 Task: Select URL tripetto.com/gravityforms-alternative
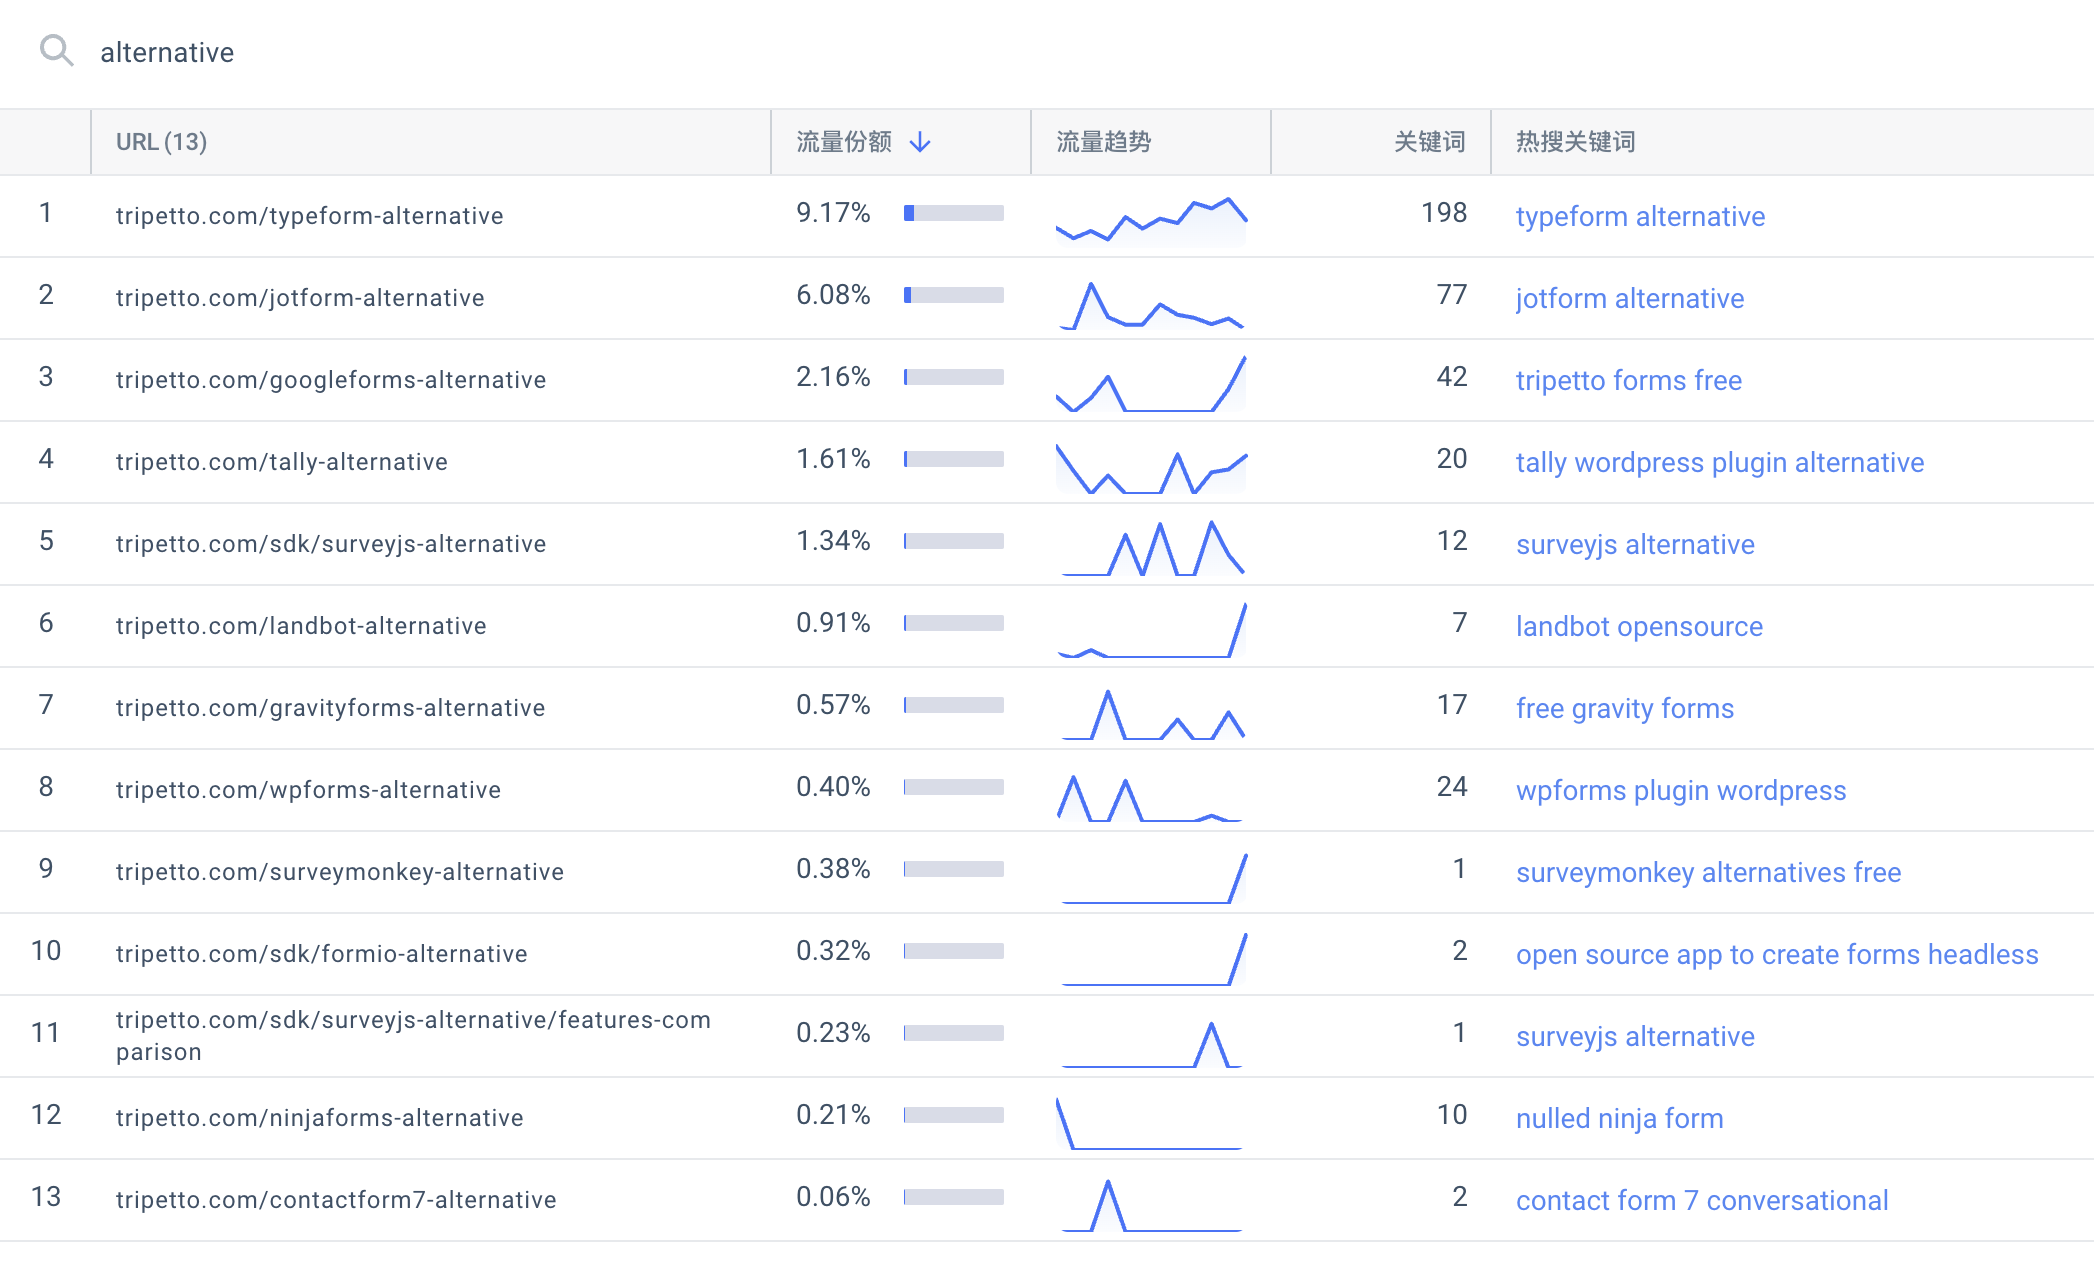pyautogui.click(x=330, y=708)
